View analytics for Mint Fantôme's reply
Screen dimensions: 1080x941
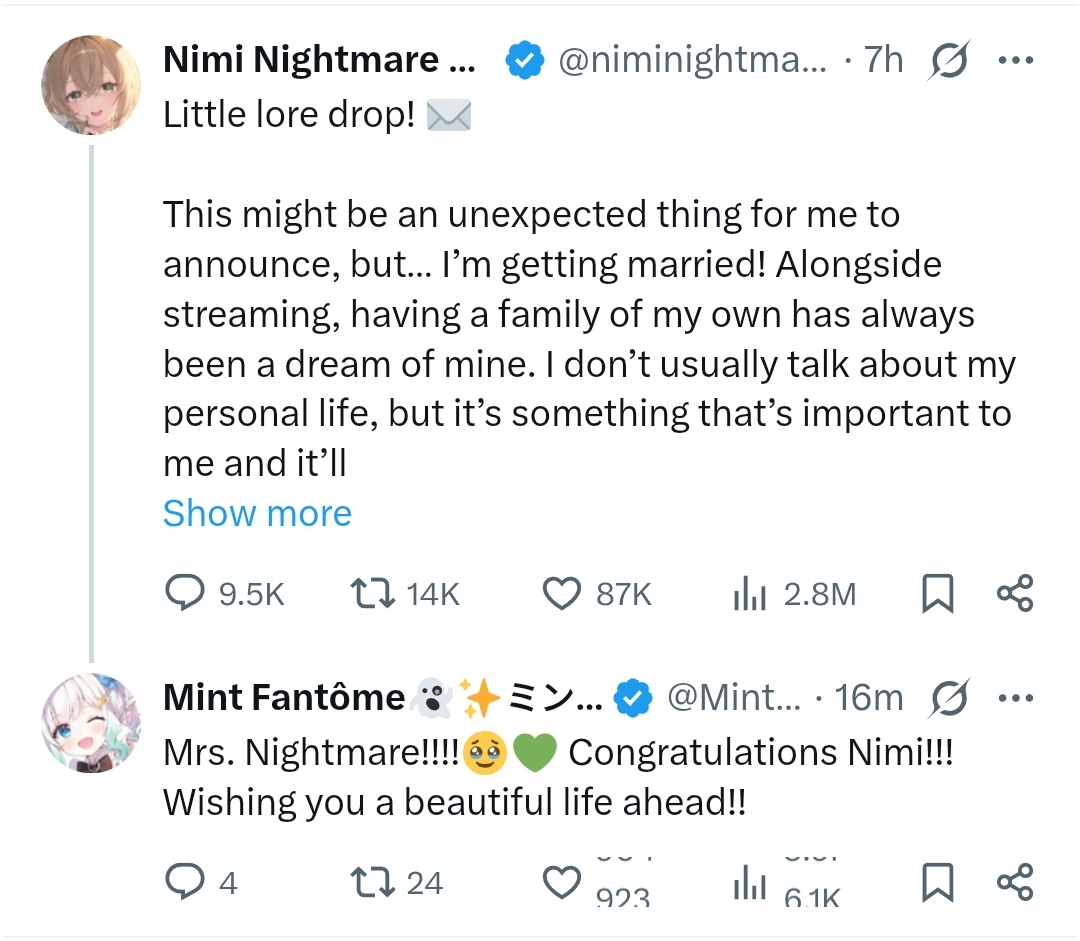[x=750, y=883]
